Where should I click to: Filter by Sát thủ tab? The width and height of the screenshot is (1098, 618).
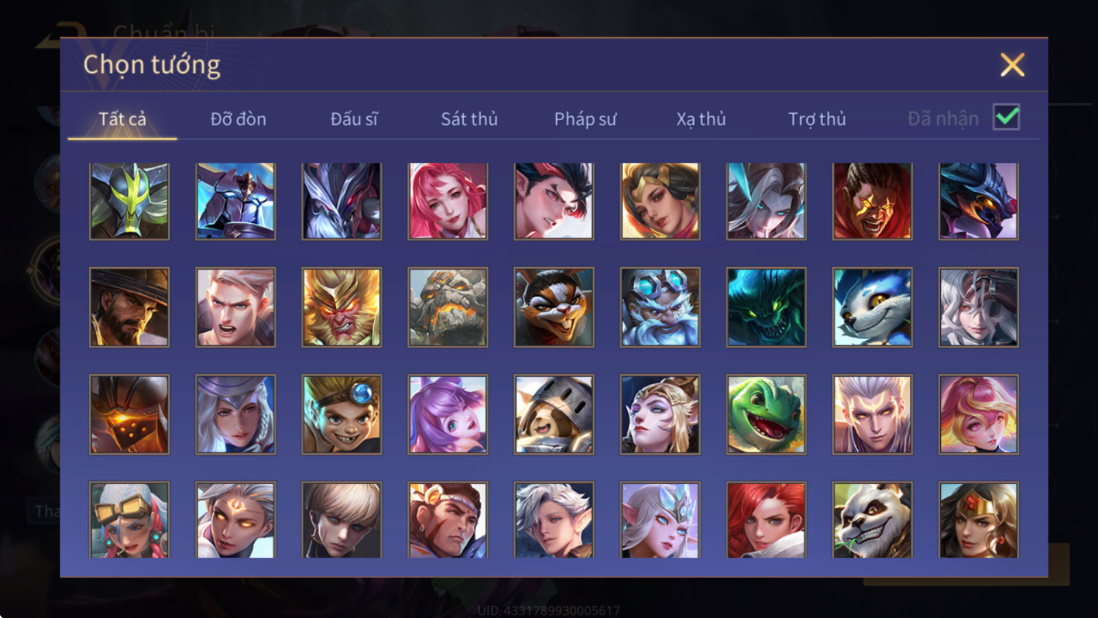469,119
